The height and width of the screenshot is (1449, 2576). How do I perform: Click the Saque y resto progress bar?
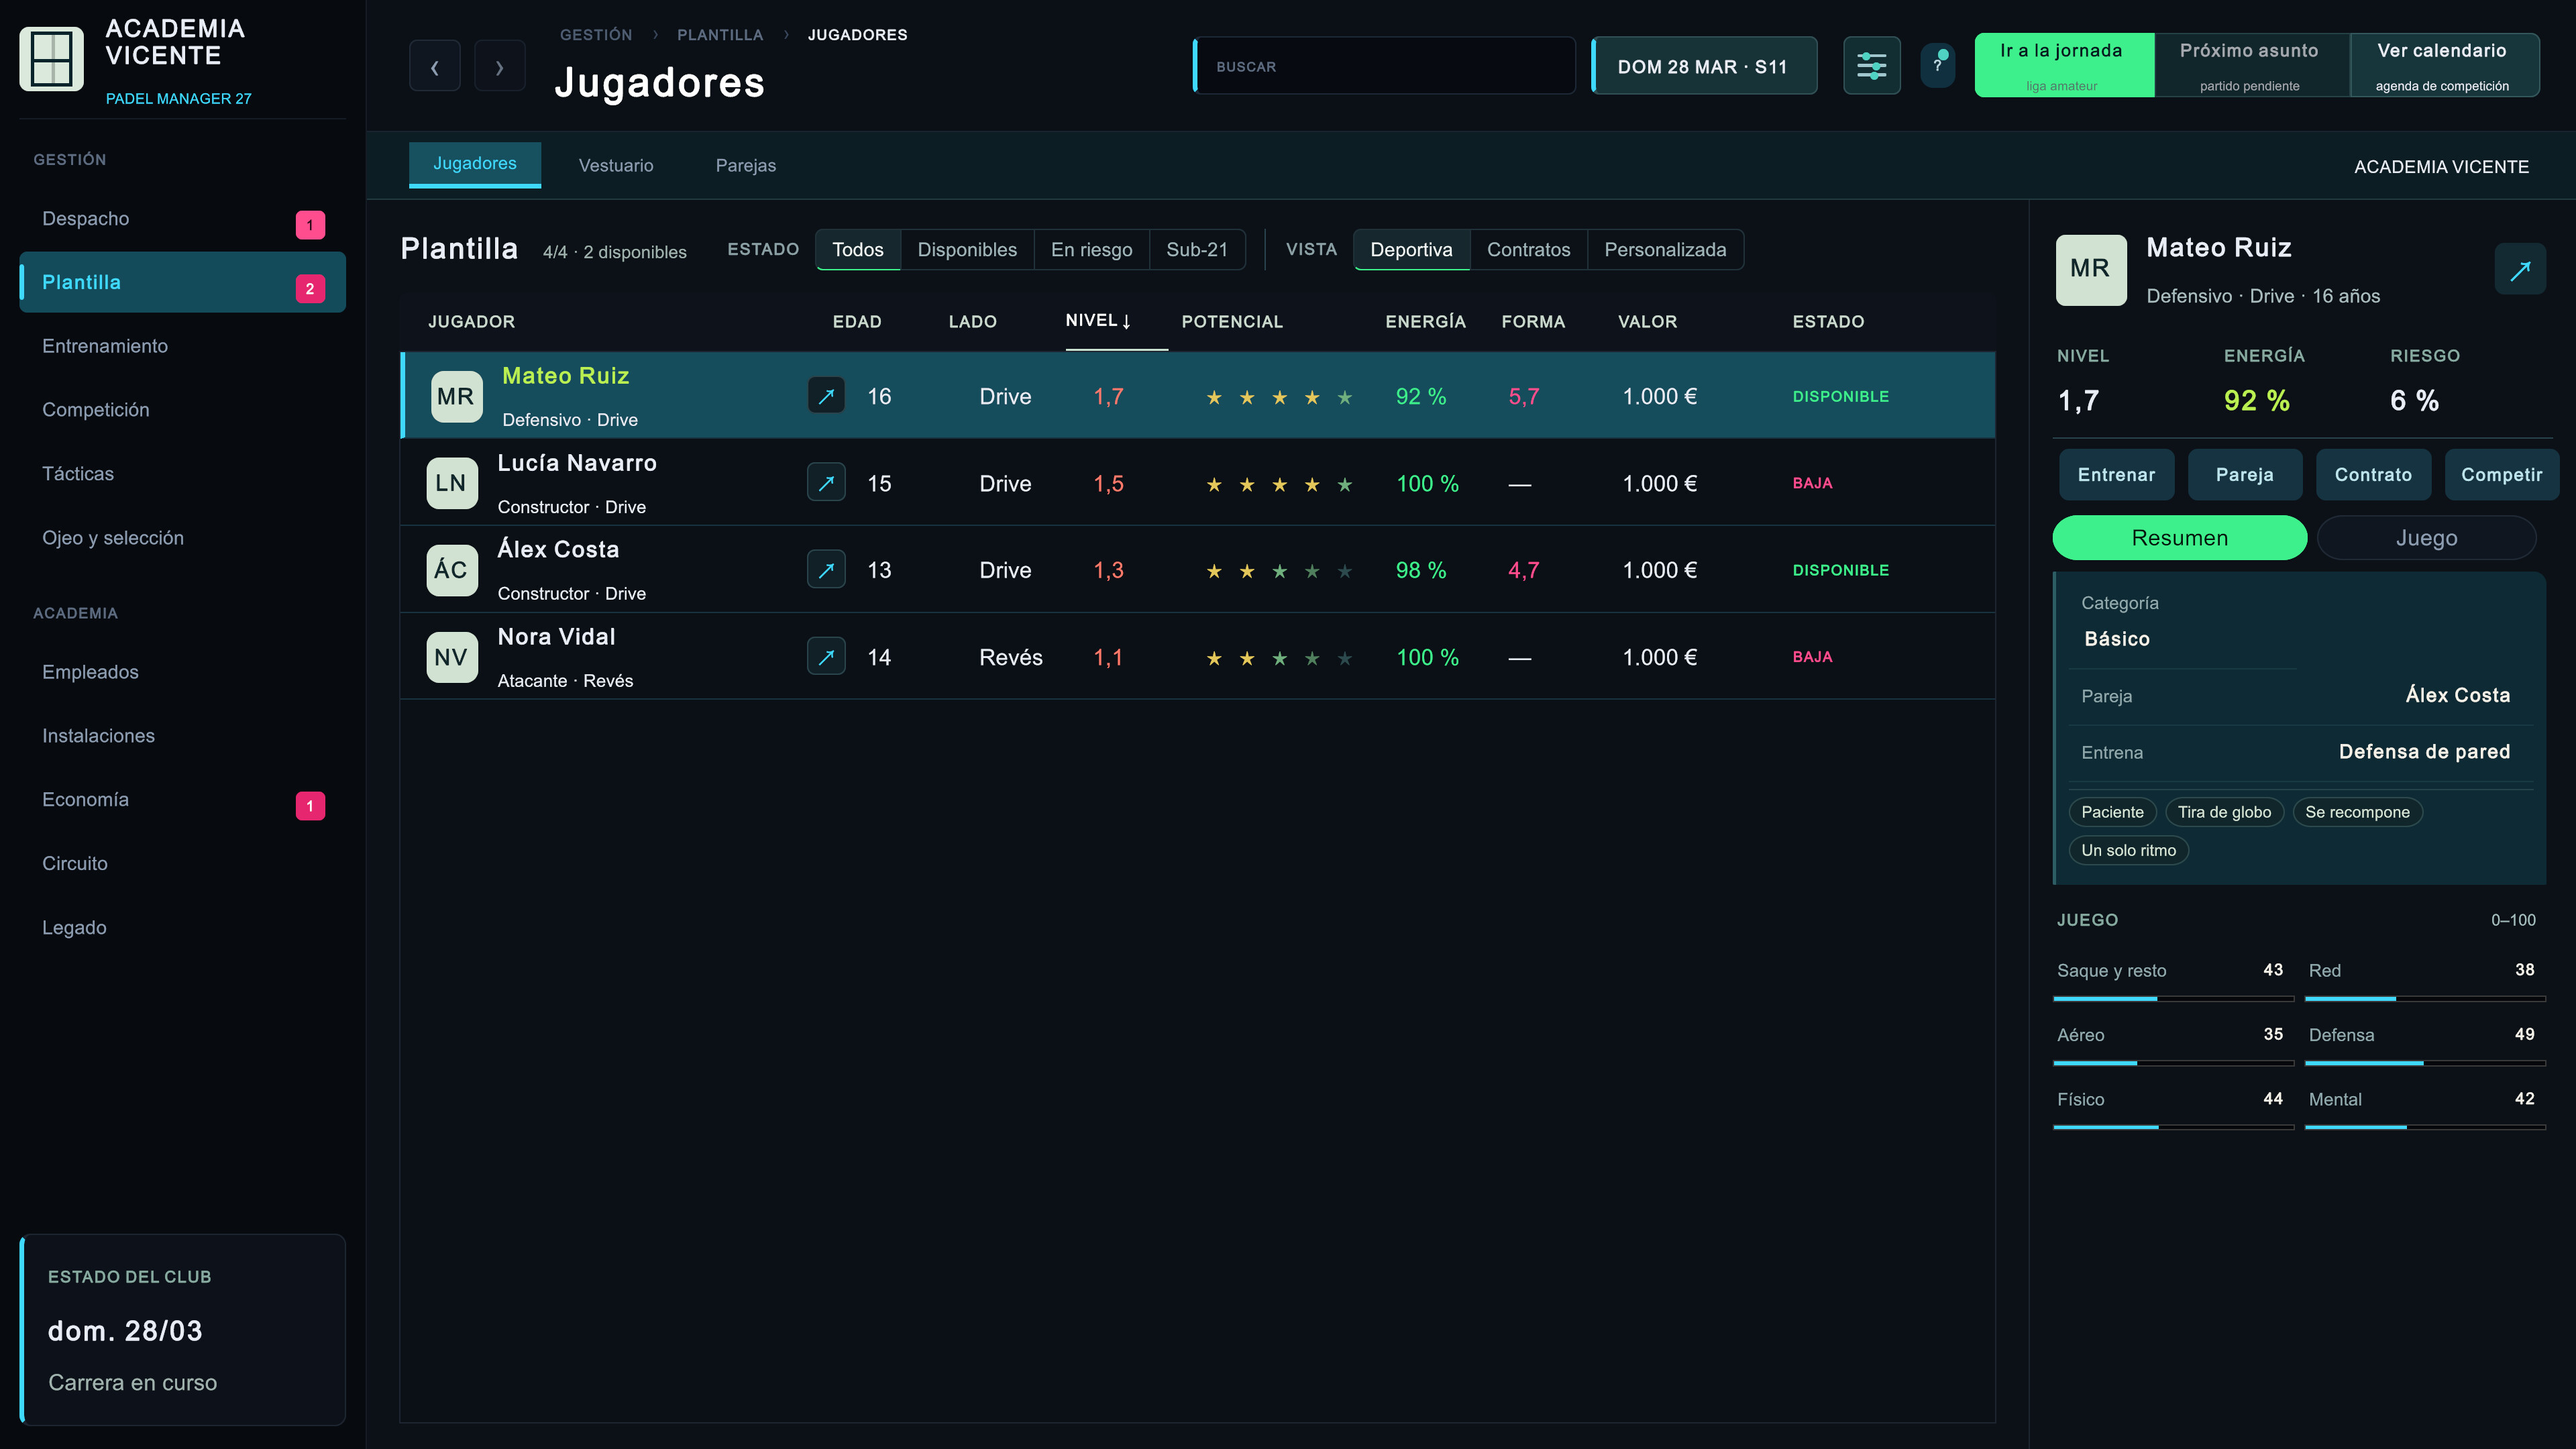[2173, 999]
